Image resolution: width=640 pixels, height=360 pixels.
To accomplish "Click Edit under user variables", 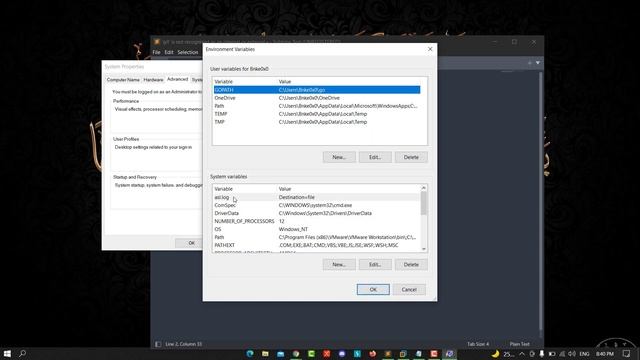I will 375,157.
